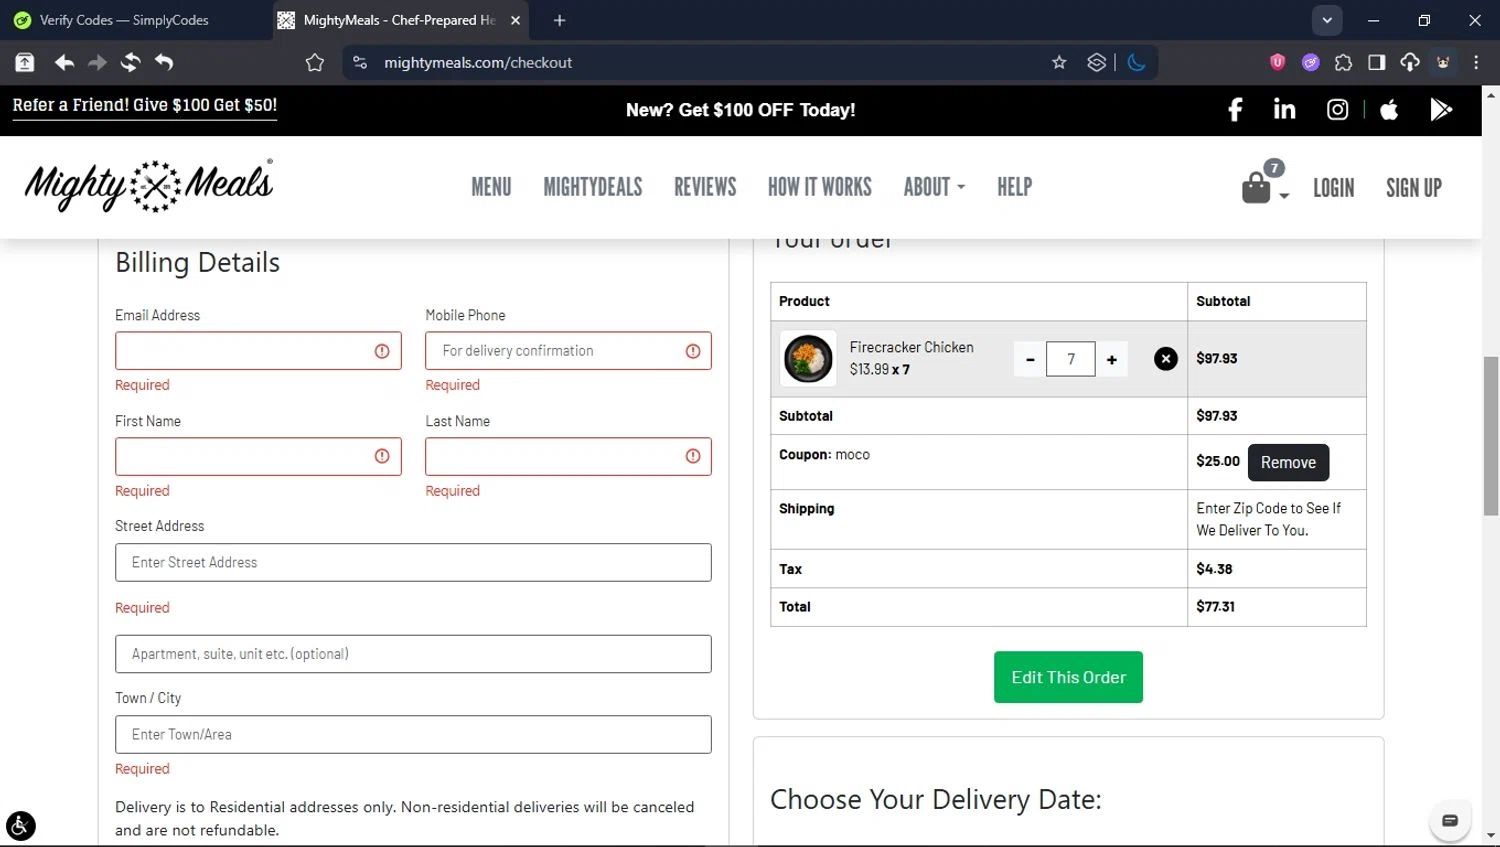Viewport: 1500px width, 847px height.
Task: Bookmark this page with the star icon
Action: [1059, 62]
